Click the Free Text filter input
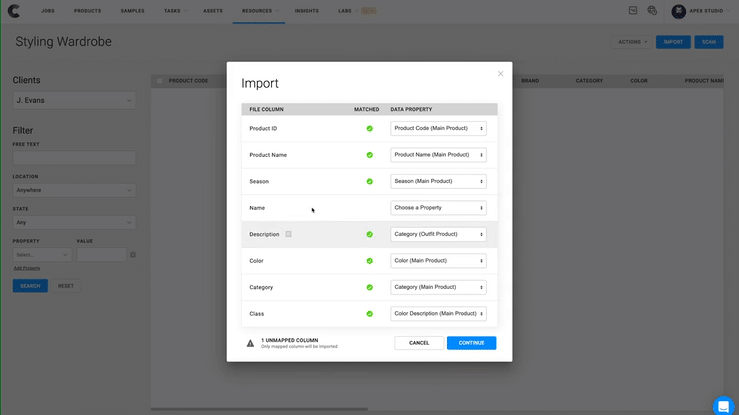The image size is (739, 415). click(x=73, y=158)
